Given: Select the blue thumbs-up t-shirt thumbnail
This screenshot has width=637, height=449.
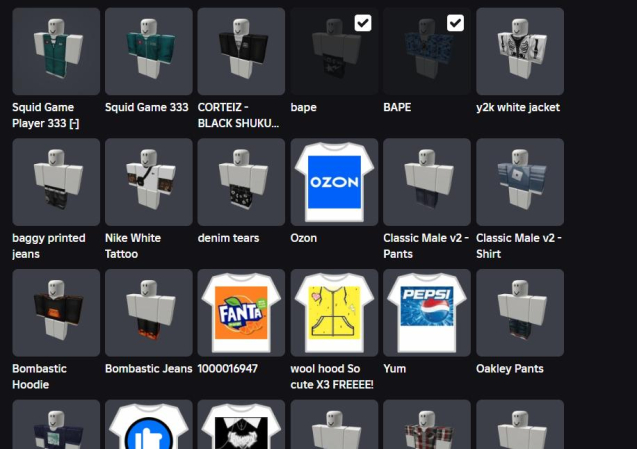Looking at the screenshot, I should pos(148,427).
